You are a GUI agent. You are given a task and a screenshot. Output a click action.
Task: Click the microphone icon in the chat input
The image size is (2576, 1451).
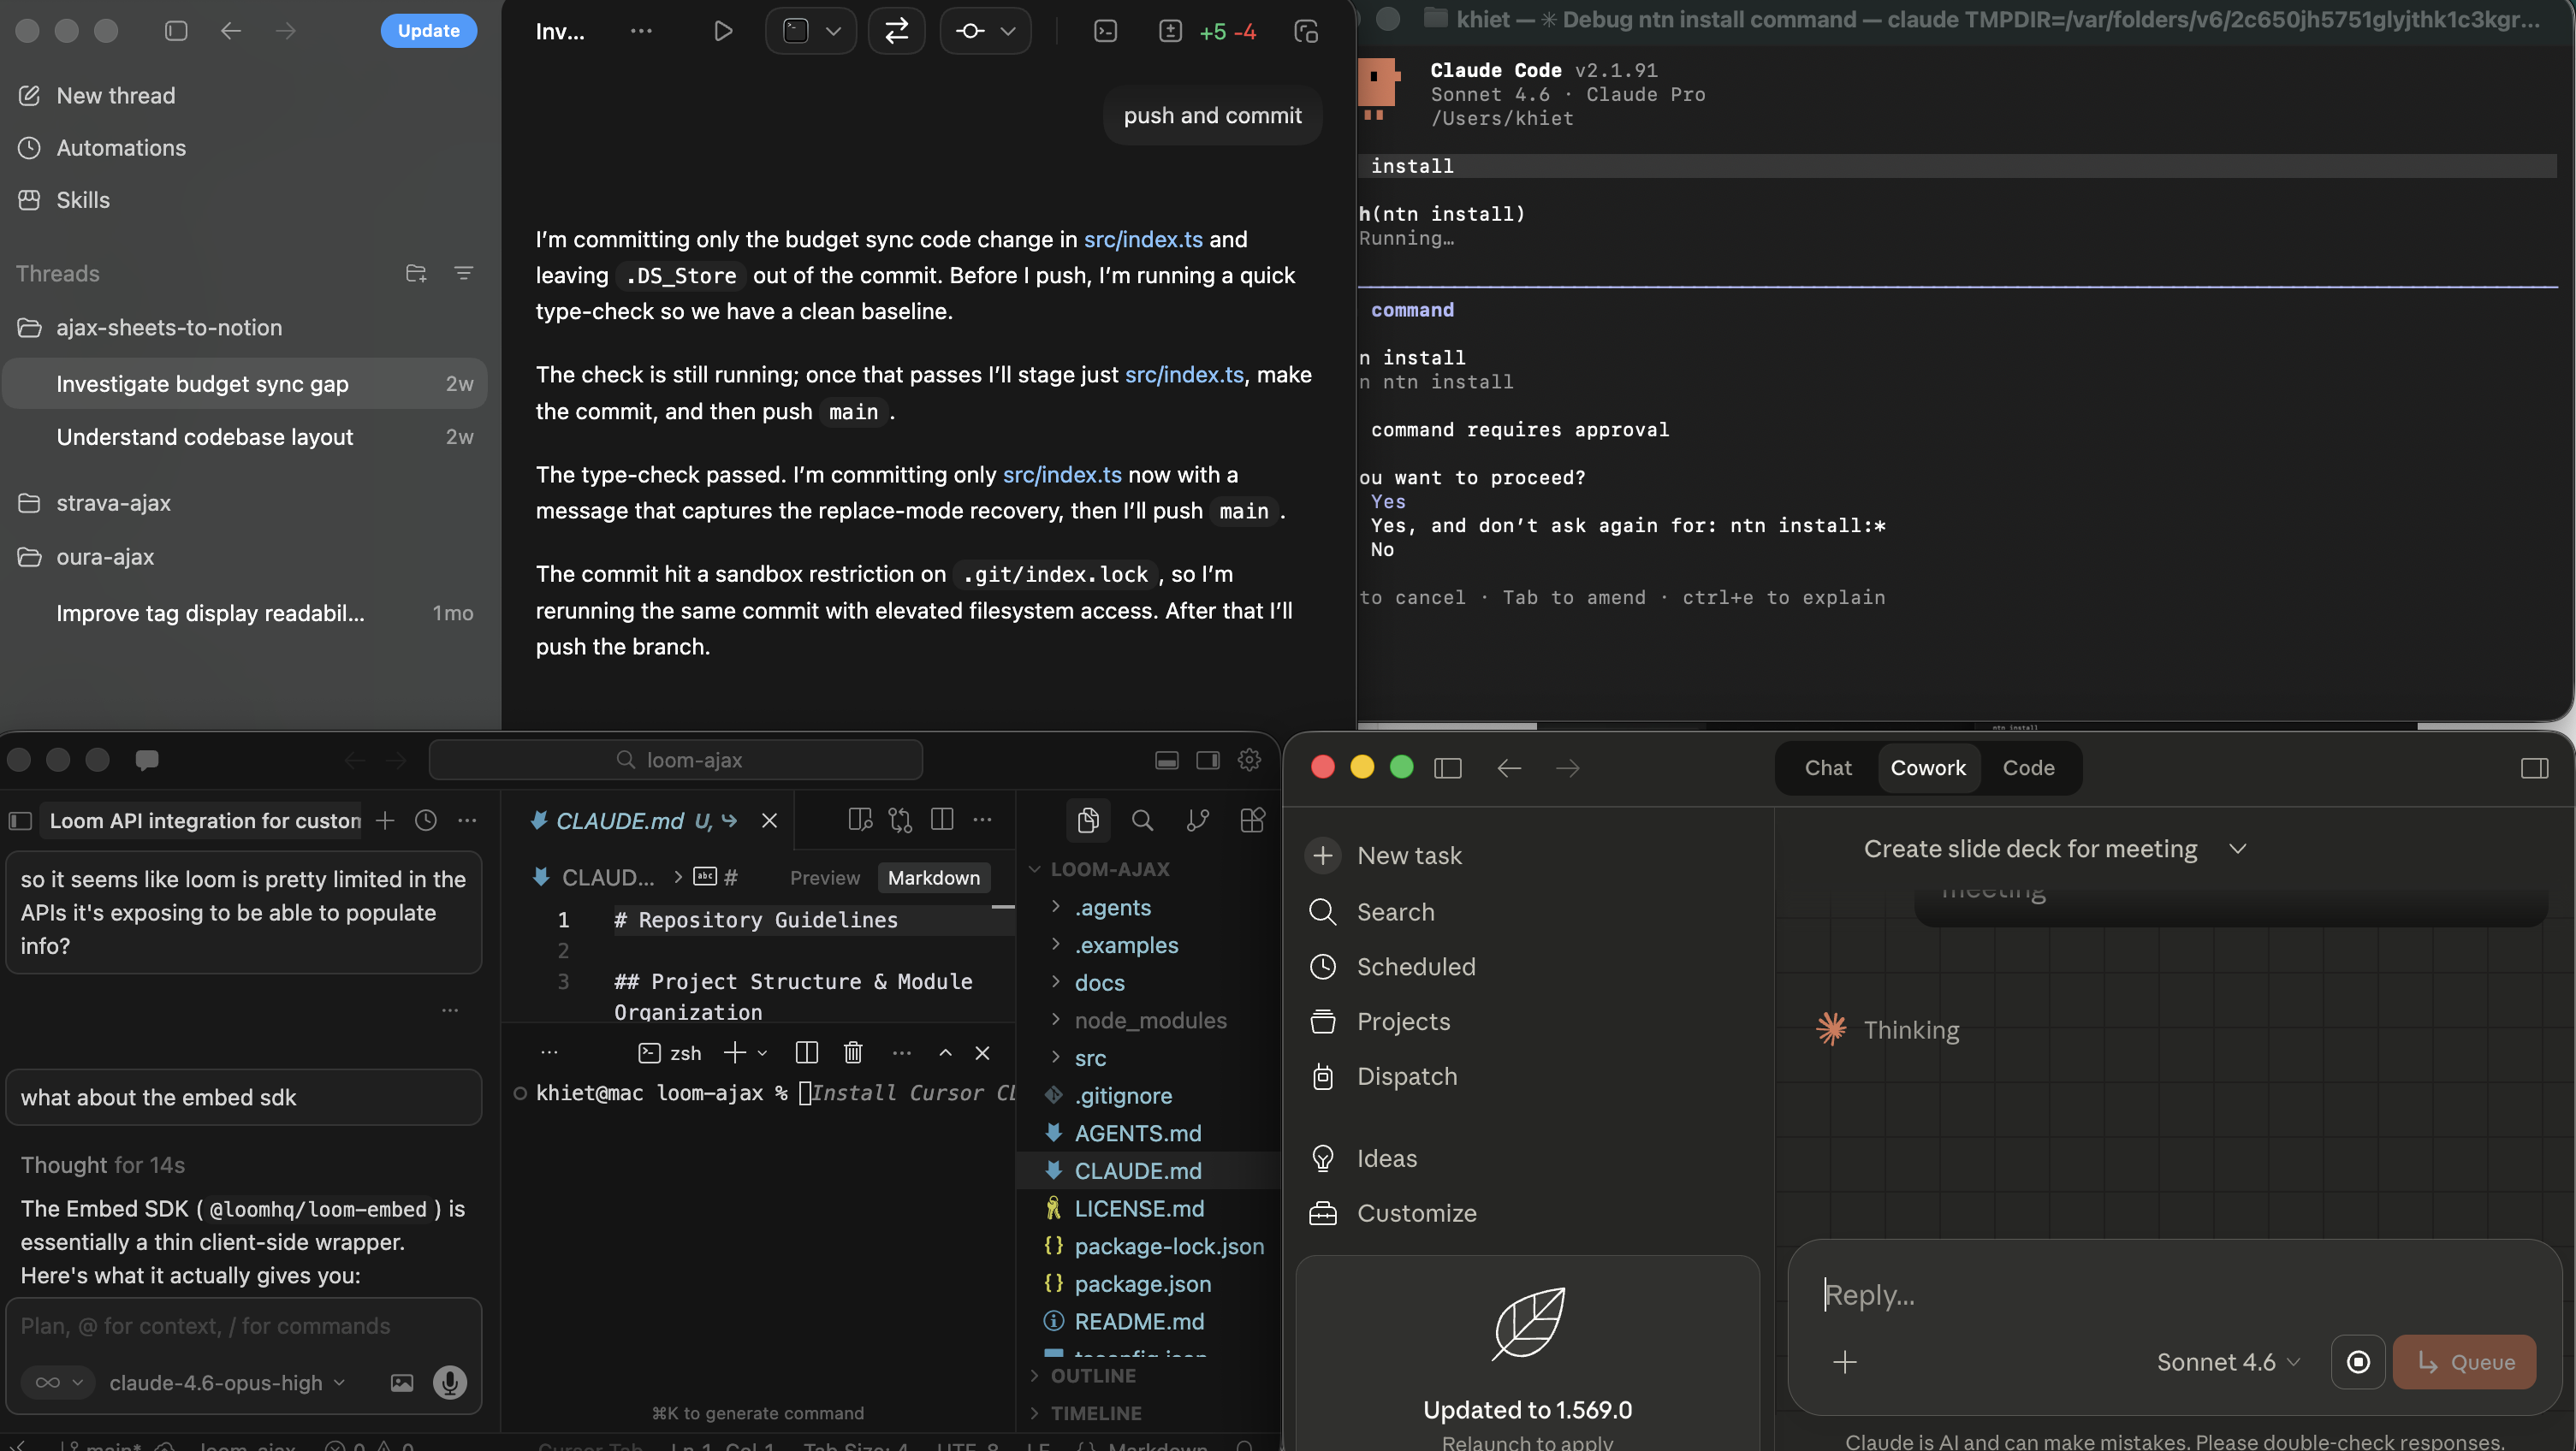(449, 1383)
